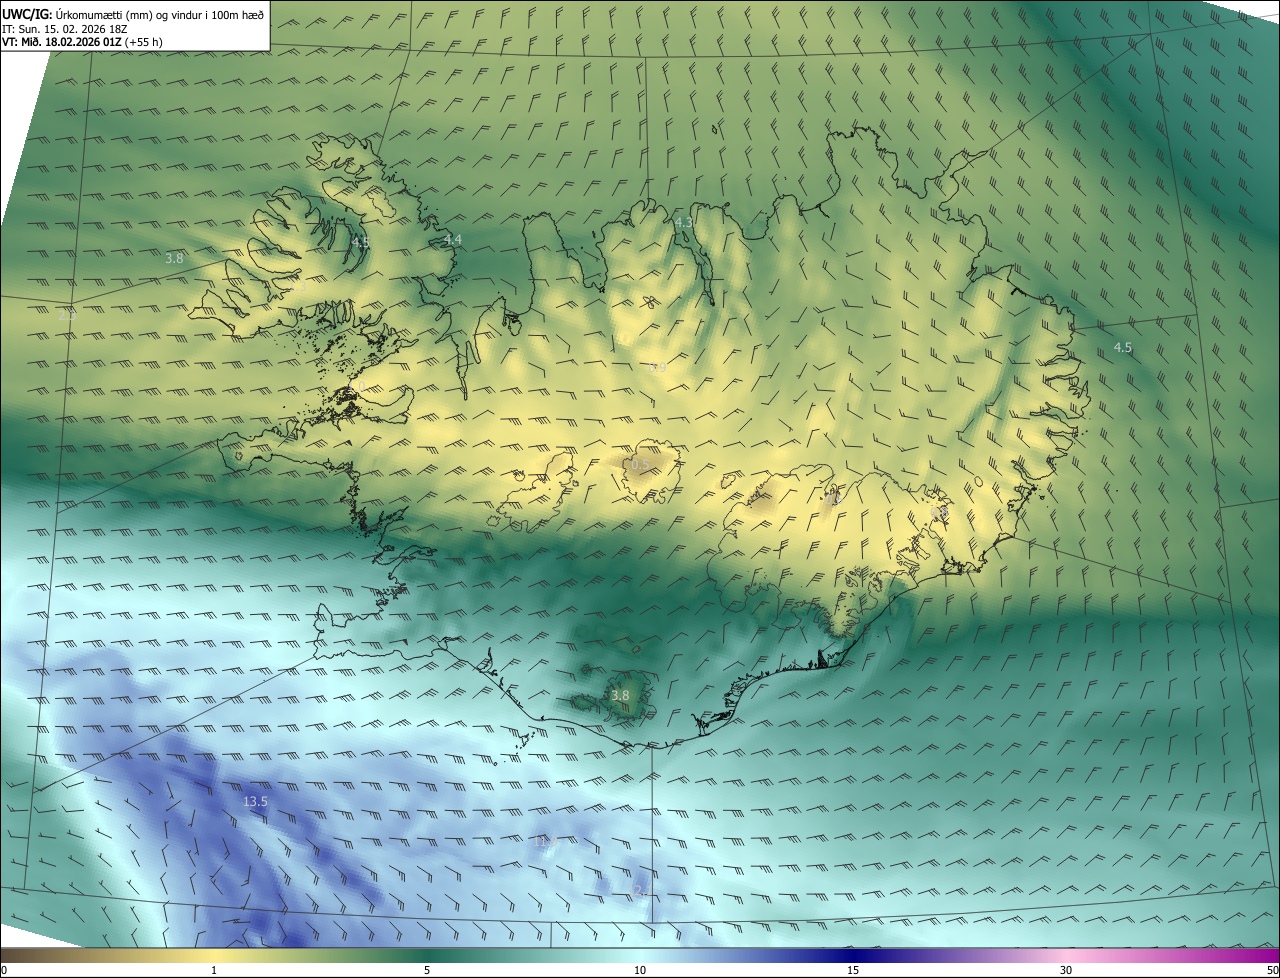Click the 5 tick label on the color scale

pyautogui.click(x=427, y=970)
